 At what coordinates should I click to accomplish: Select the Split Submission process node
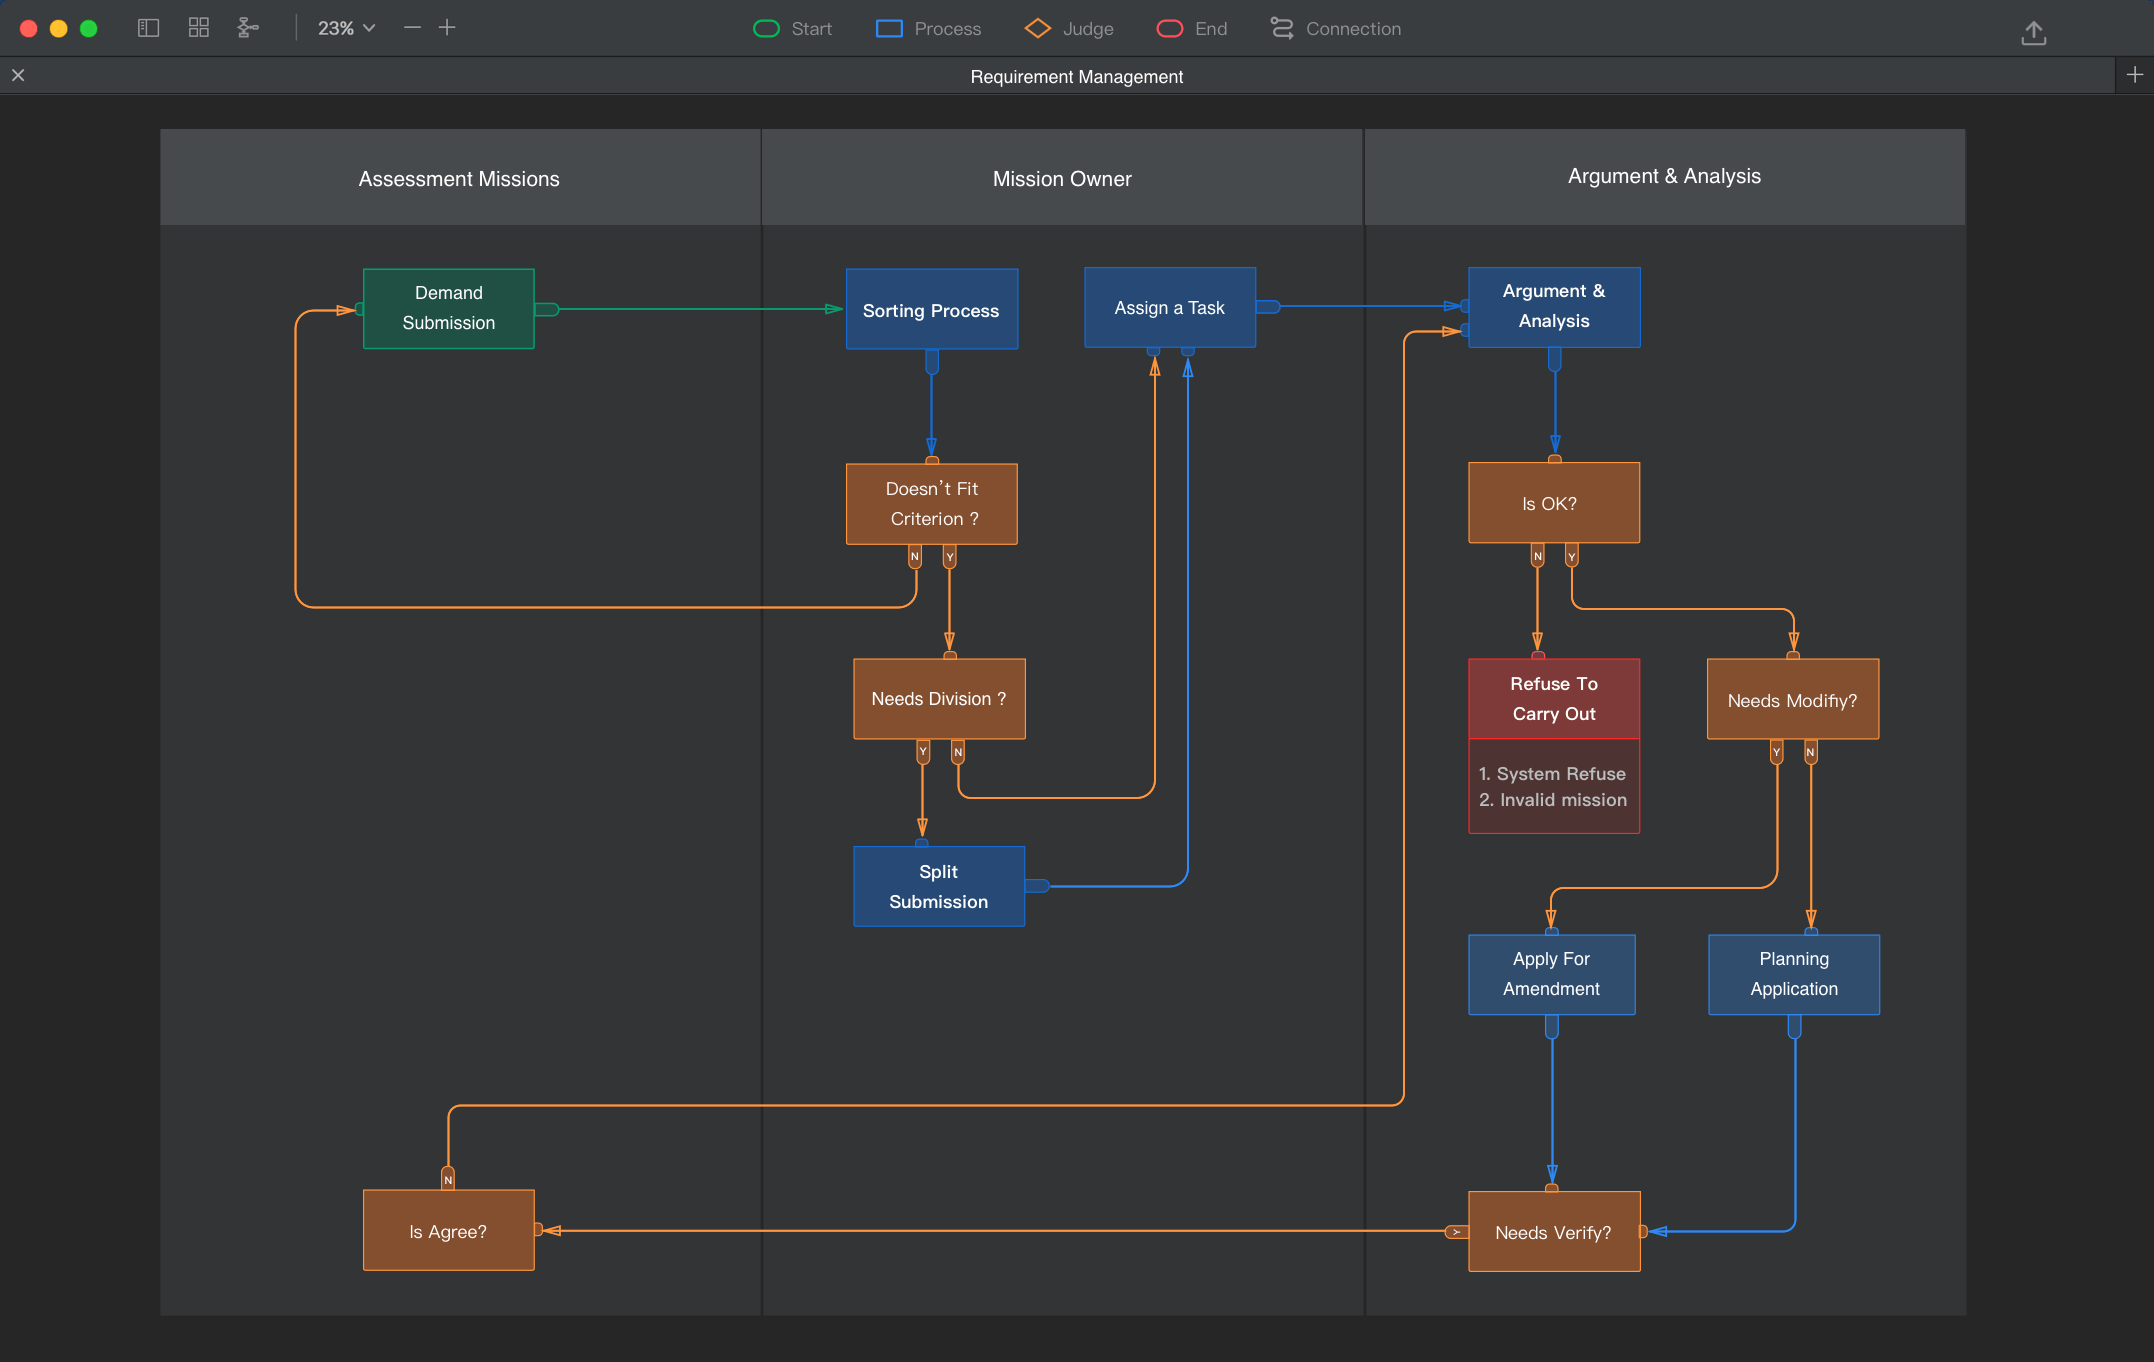(938, 886)
